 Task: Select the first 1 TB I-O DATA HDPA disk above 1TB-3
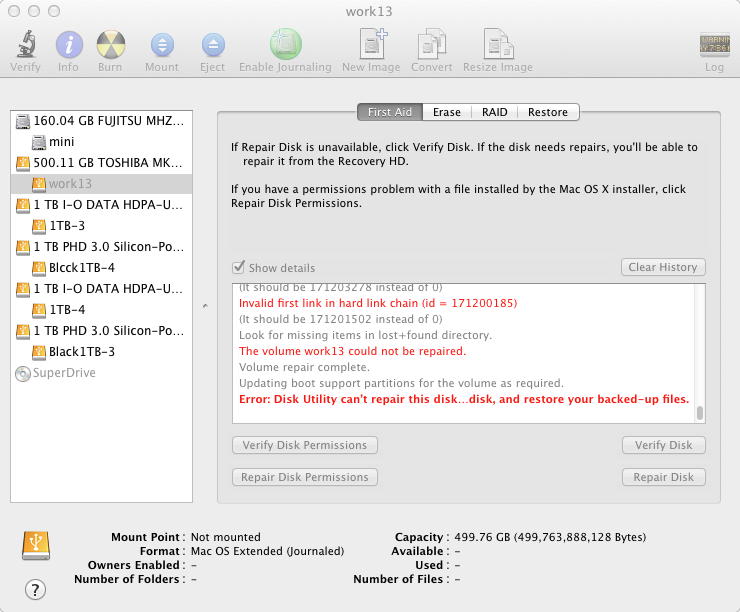click(x=101, y=205)
